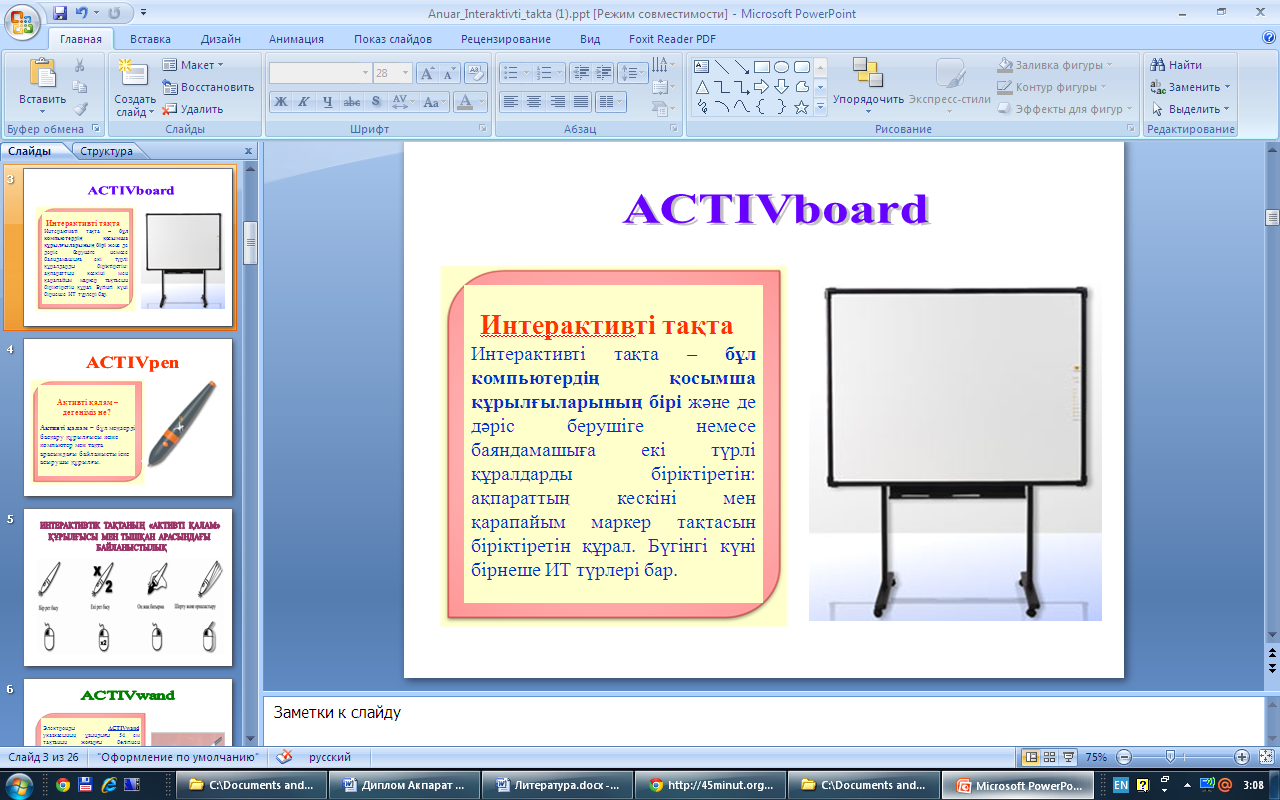Image resolution: width=1280 pixels, height=800 pixels.
Task: Open the Заливка фигуры dropdown
Action: pos(1056,65)
